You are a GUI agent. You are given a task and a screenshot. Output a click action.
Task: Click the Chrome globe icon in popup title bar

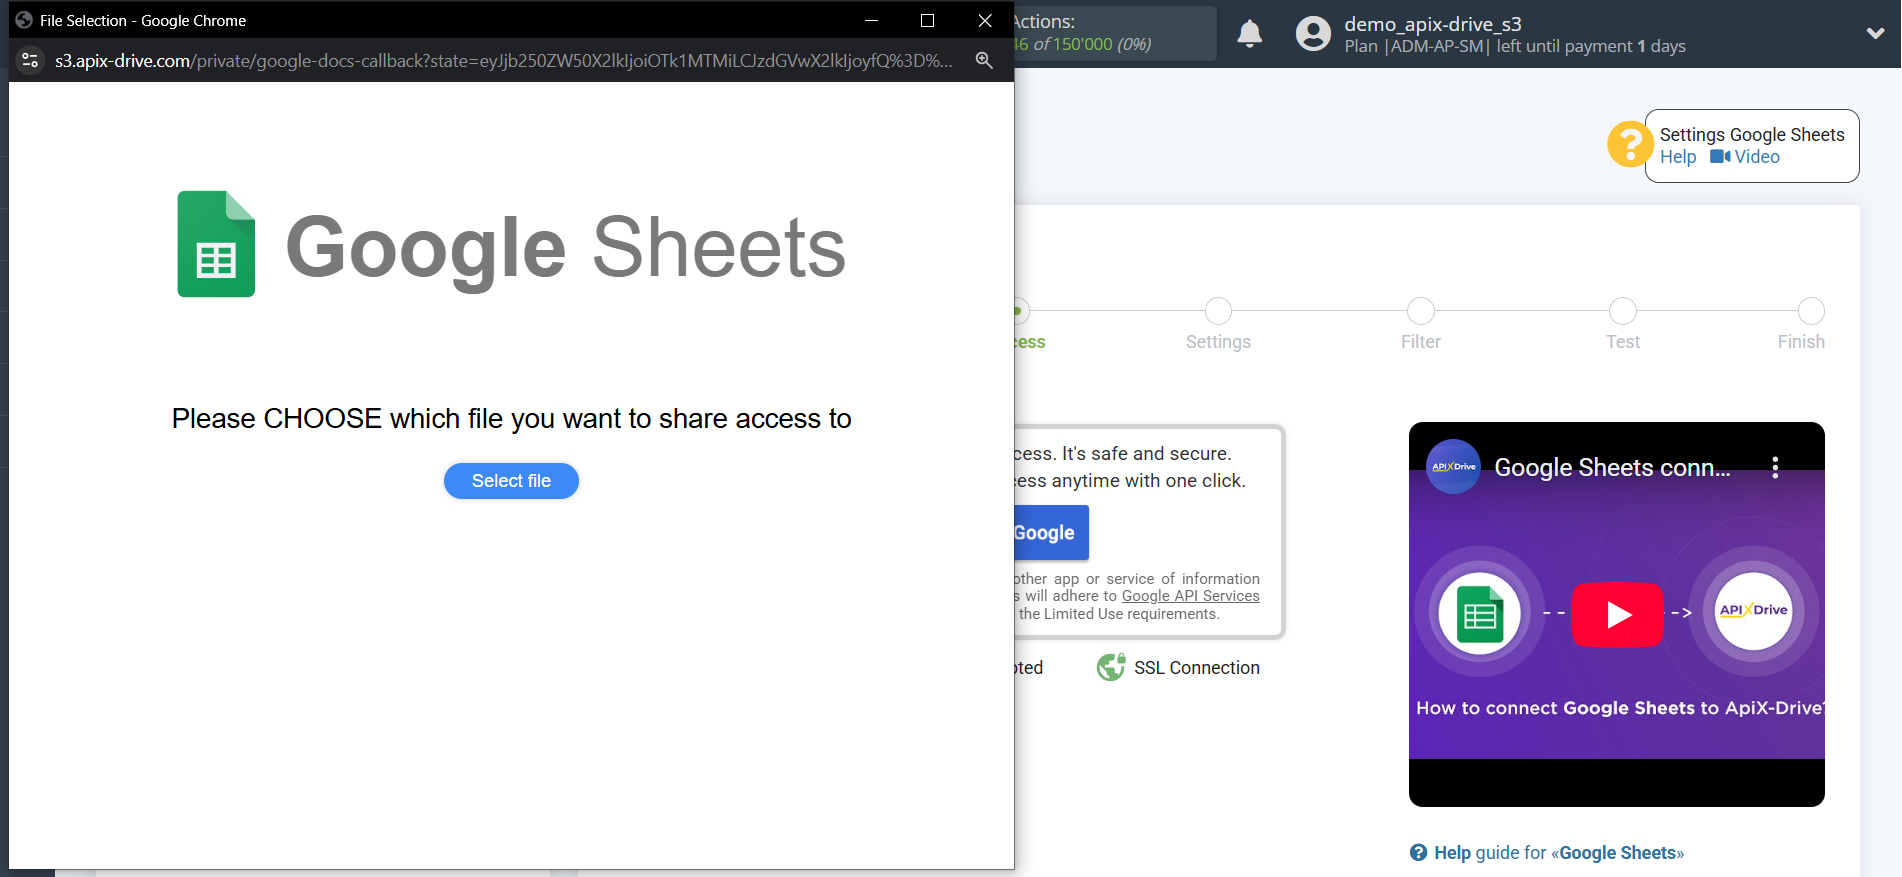[x=24, y=20]
